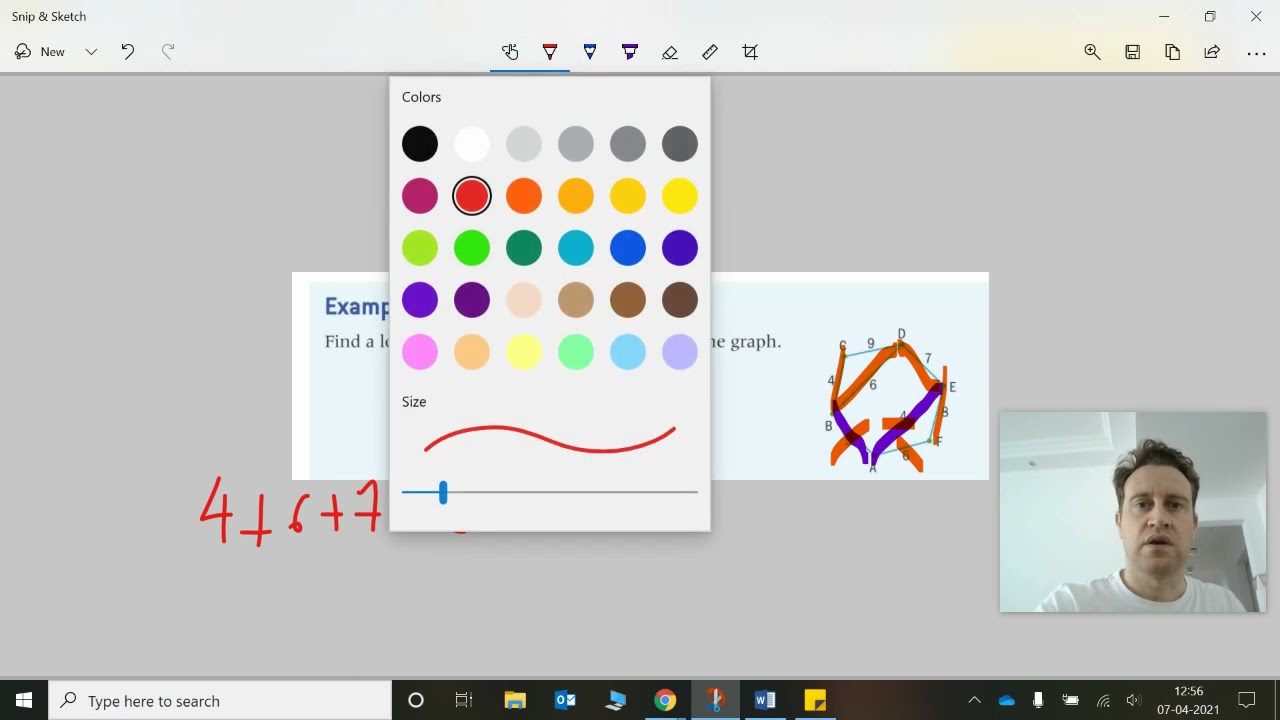Click the webcam video thumbnail

1133,512
